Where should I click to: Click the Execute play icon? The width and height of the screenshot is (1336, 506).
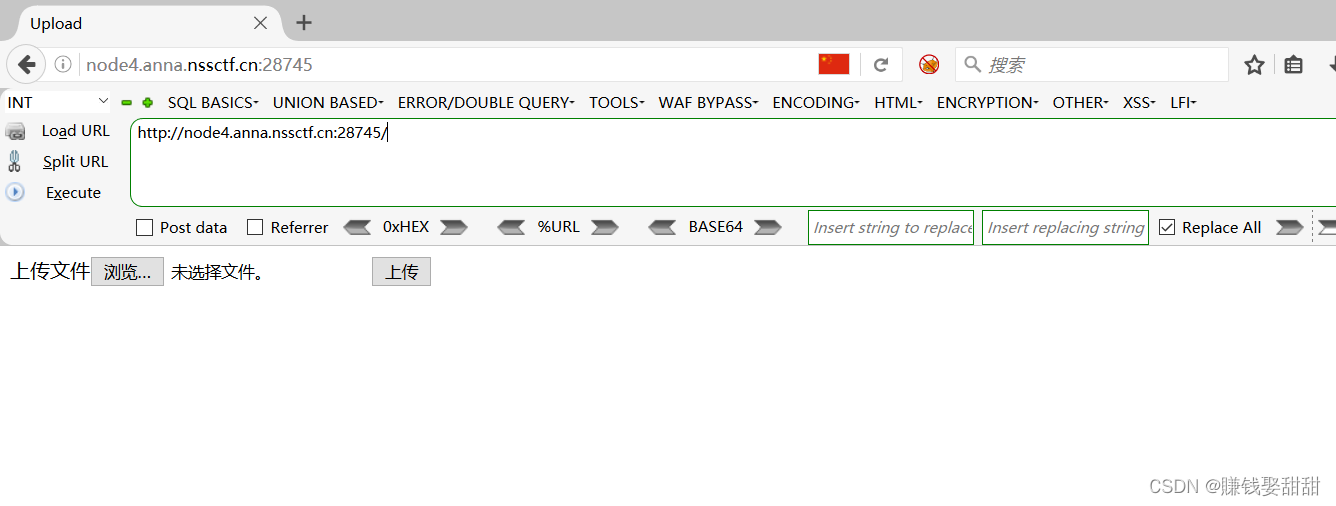click(15, 192)
